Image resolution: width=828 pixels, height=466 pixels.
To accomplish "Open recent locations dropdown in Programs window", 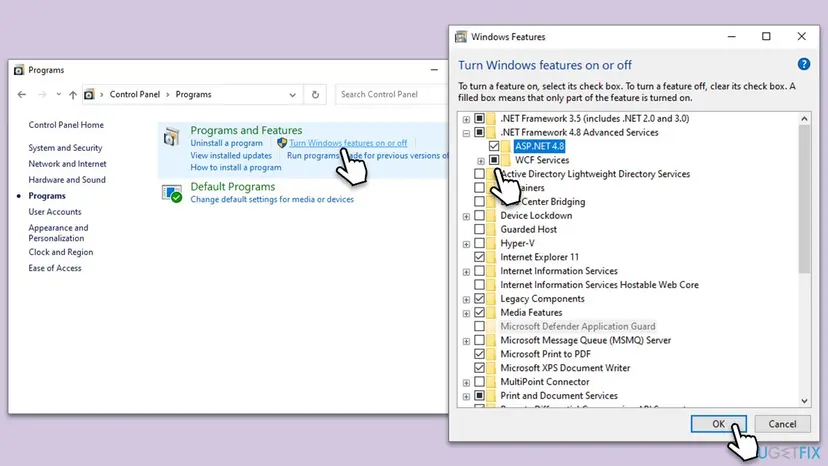I will click(58, 95).
